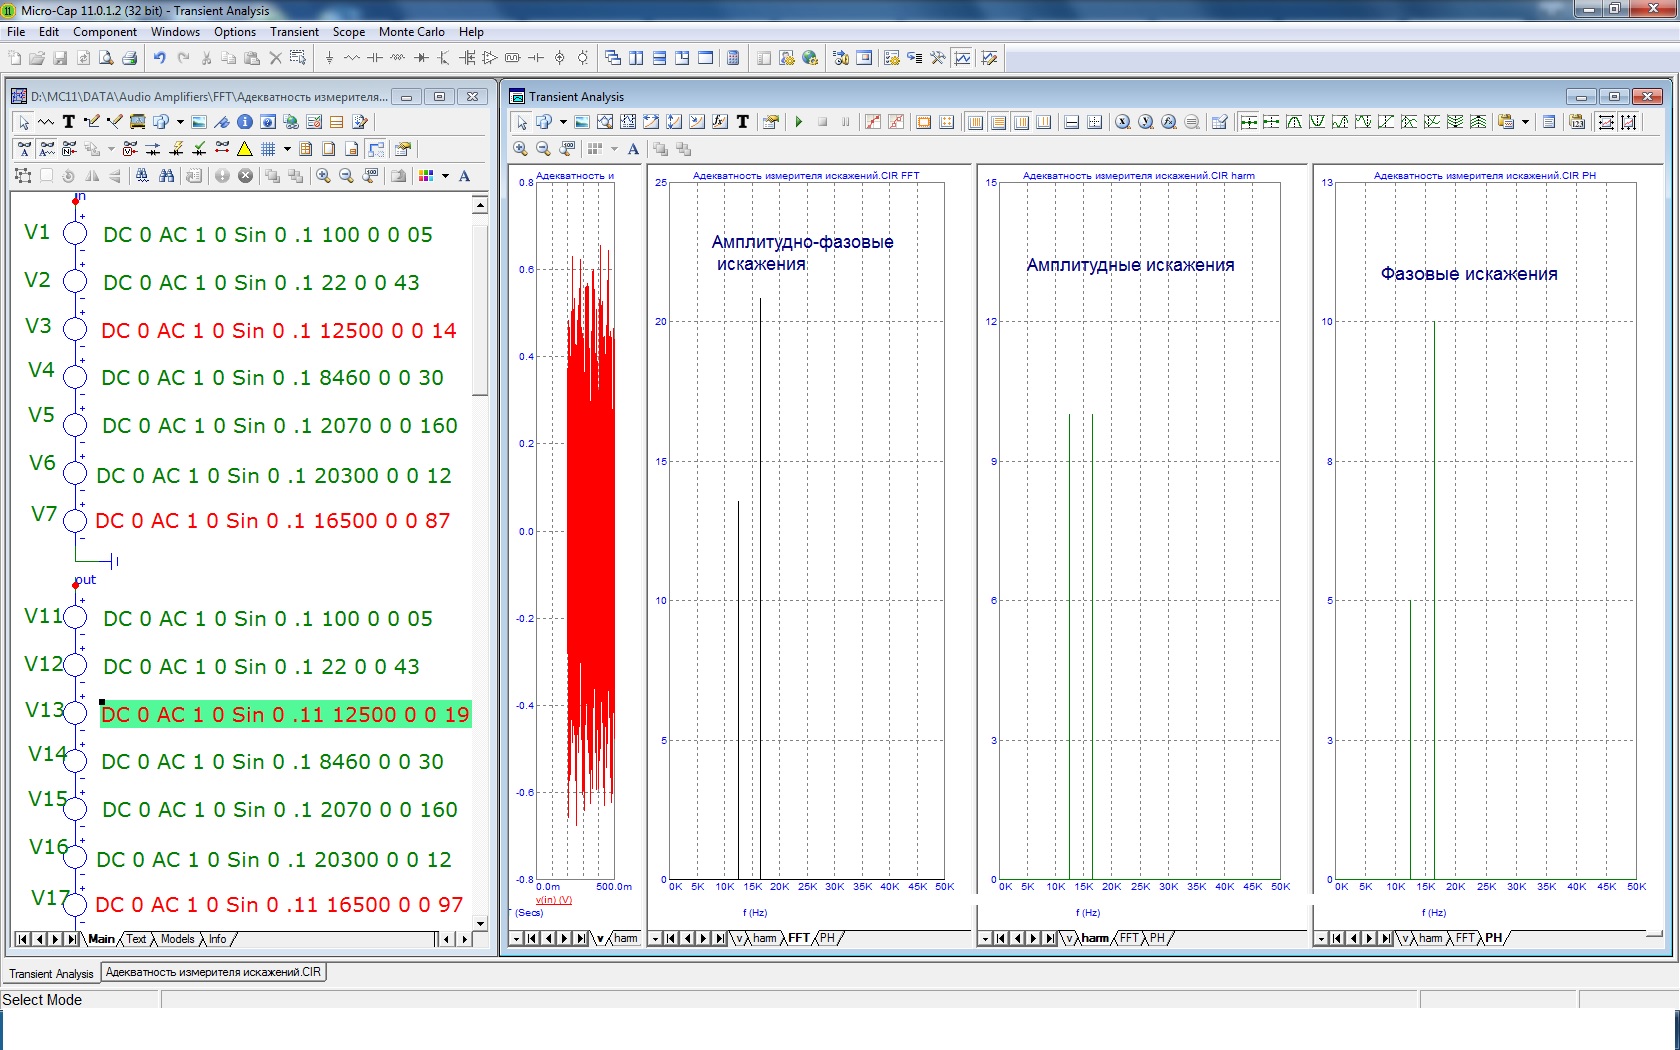
Task: Click the Pause icon in Transient Analysis toolbar
Action: click(845, 122)
